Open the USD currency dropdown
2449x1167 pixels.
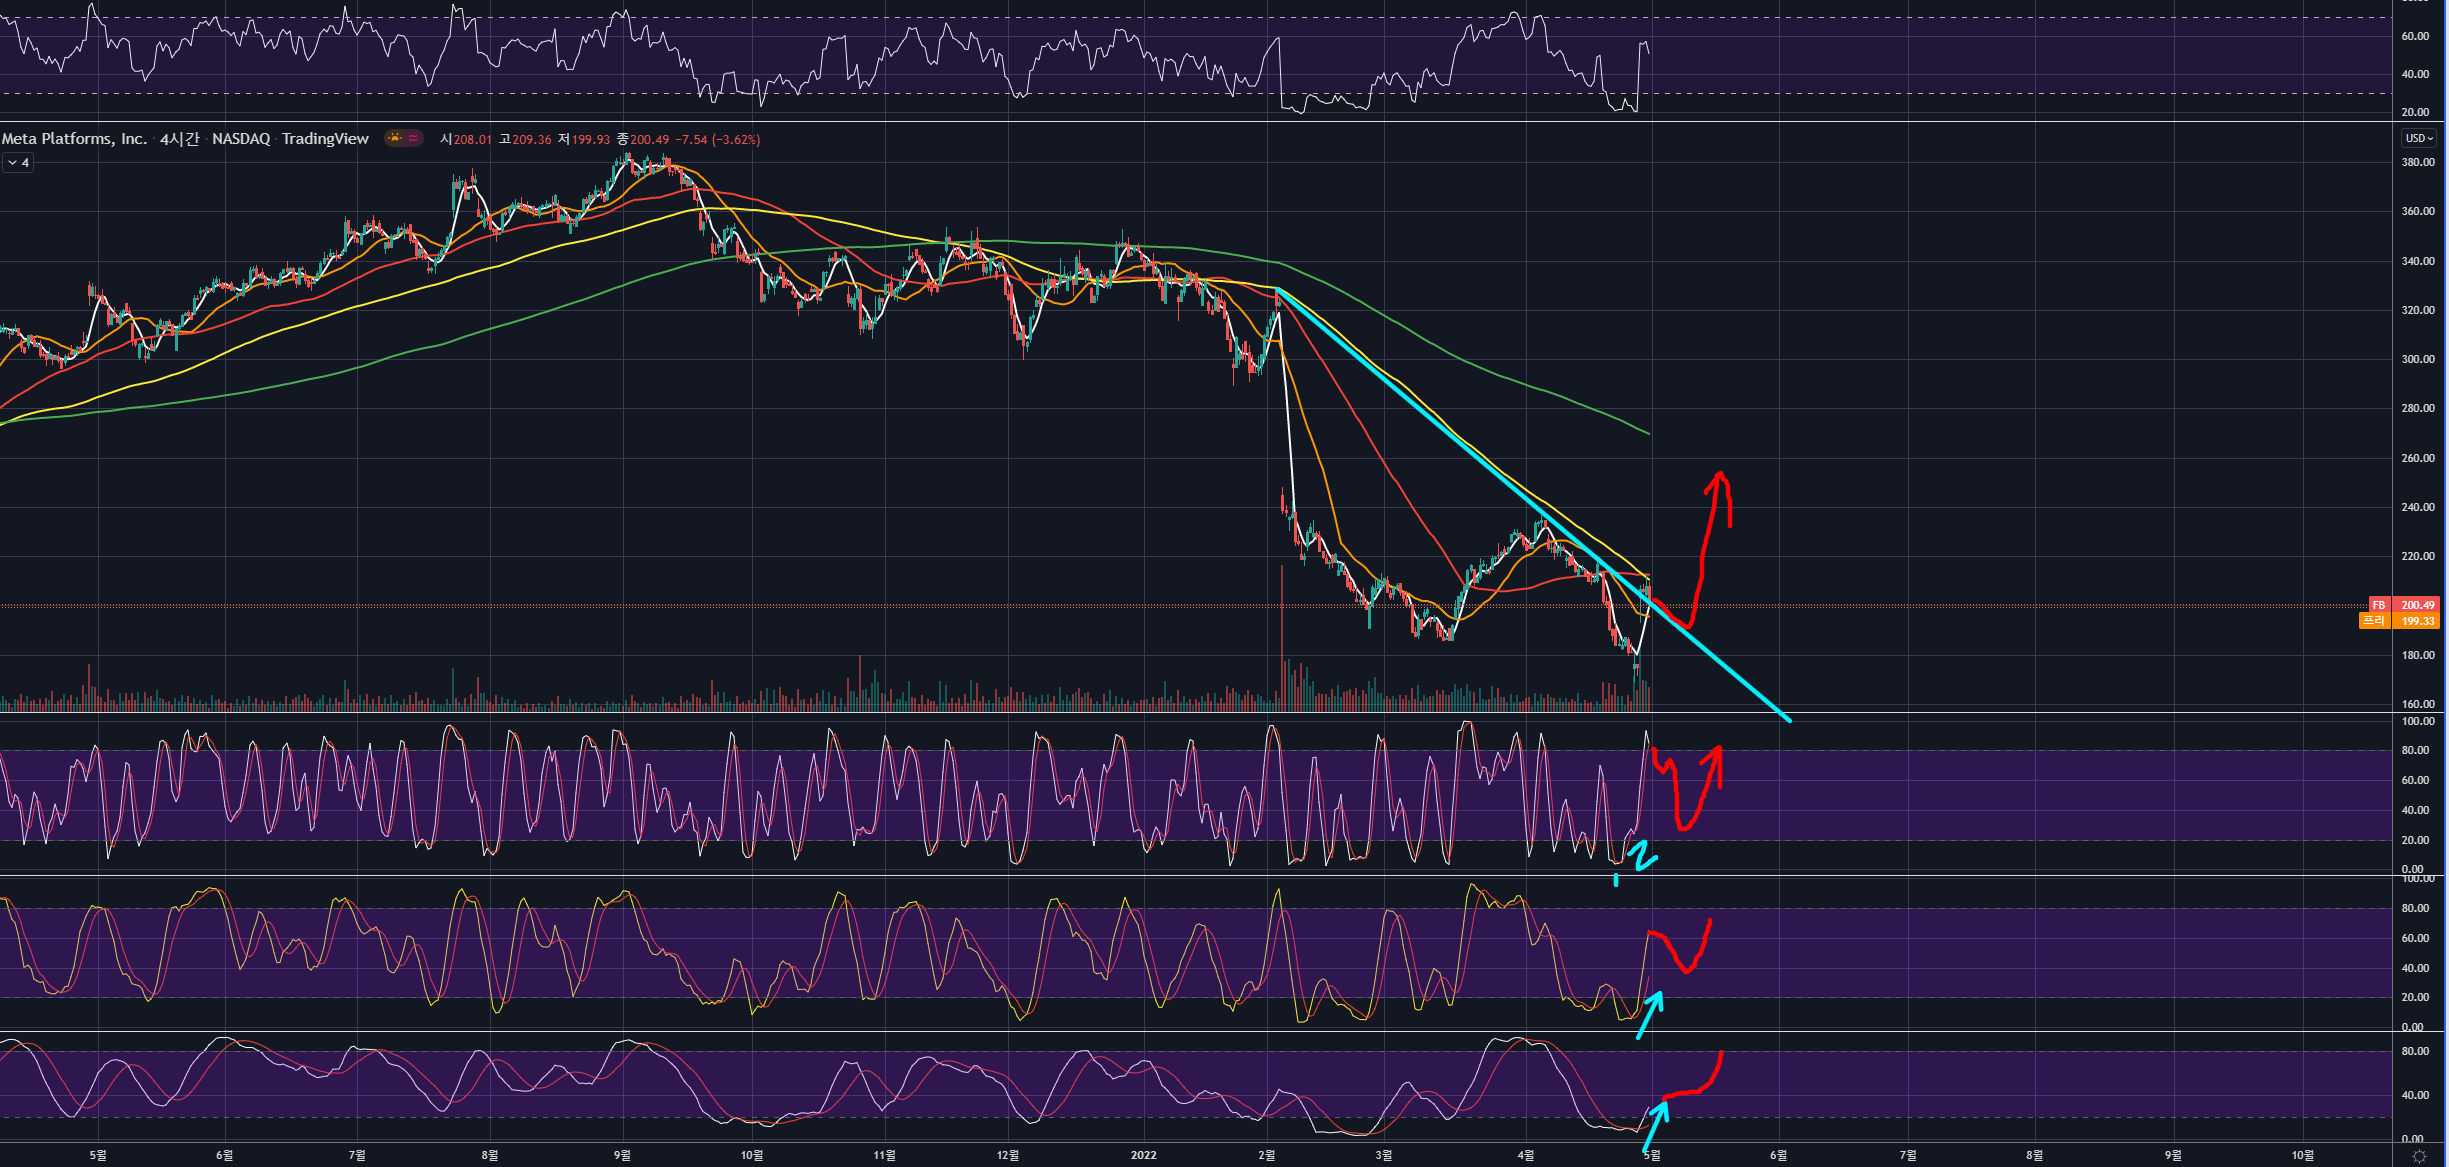click(2419, 138)
